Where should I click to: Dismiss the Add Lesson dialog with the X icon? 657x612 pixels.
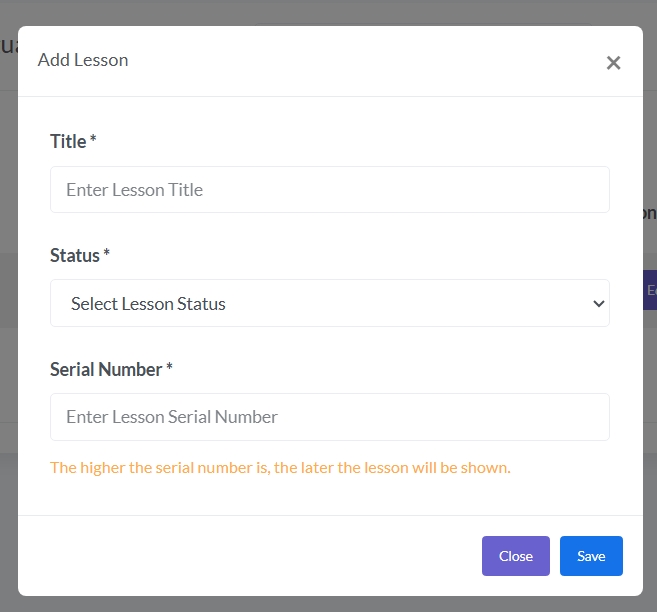point(613,63)
